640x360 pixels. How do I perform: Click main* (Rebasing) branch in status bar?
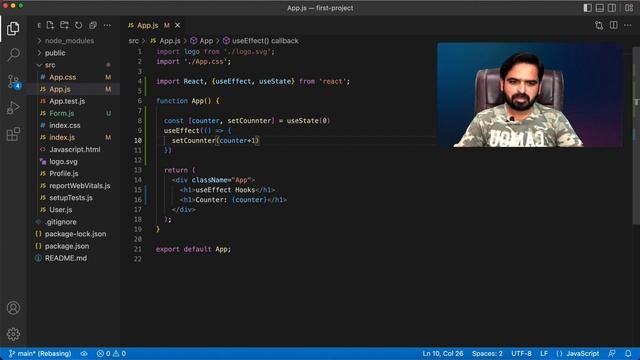point(40,353)
